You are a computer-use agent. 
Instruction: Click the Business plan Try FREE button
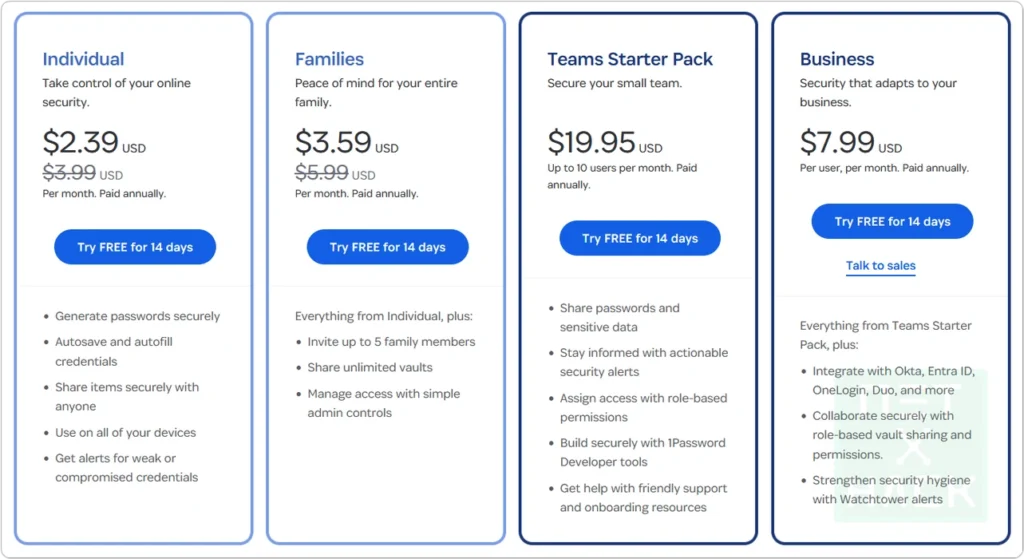coord(892,222)
